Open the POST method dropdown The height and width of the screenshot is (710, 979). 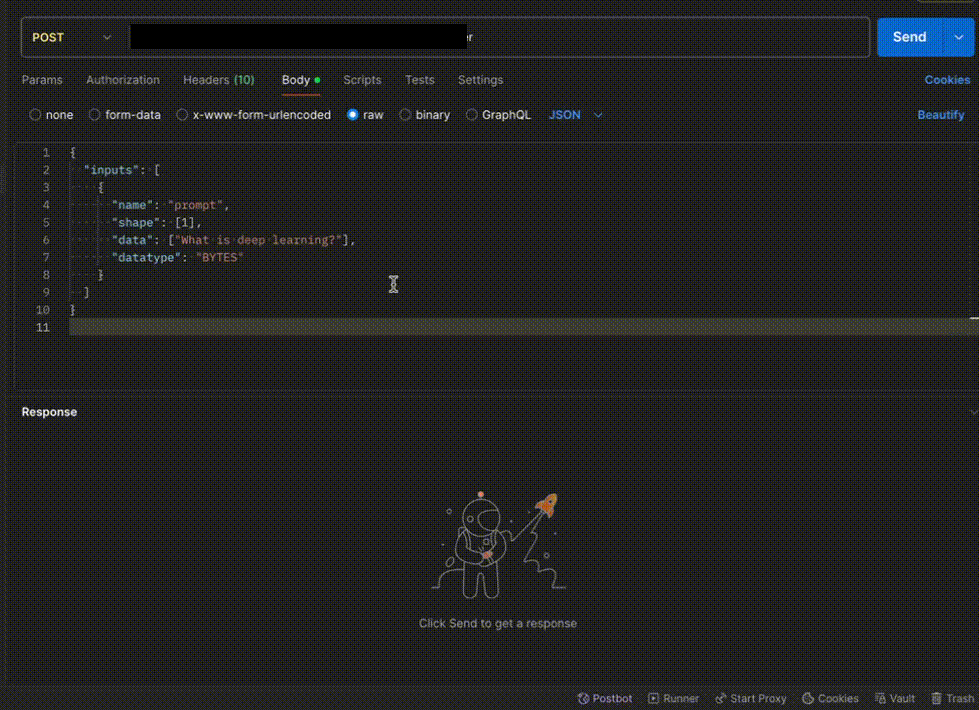pyautogui.click(x=71, y=37)
